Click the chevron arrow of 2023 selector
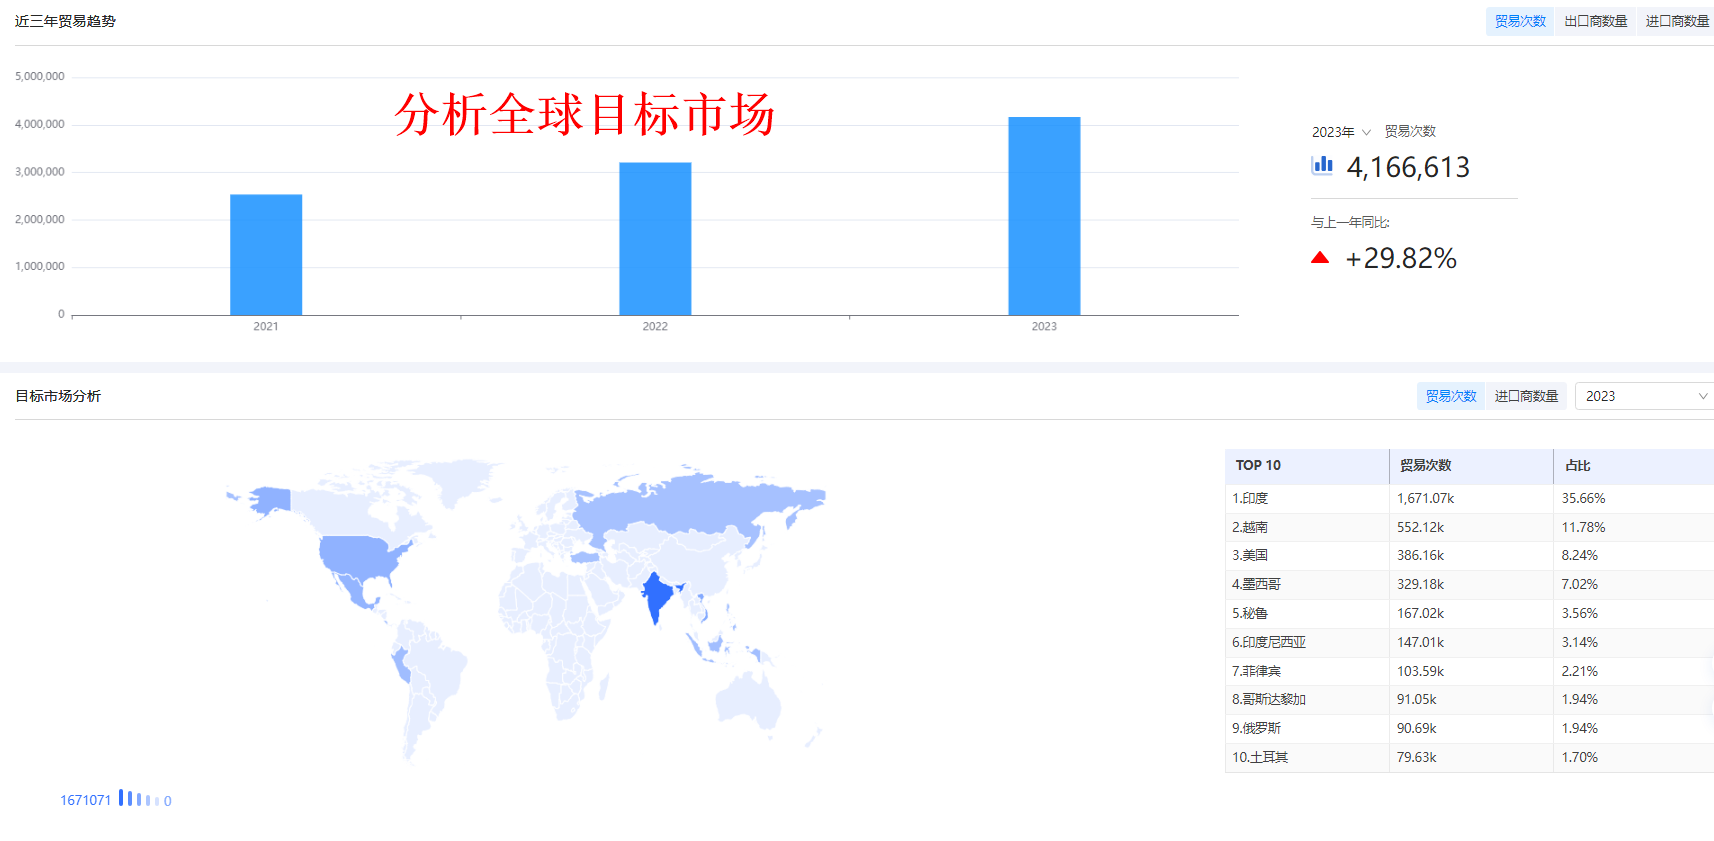This screenshot has height=841, width=1714. (x=1702, y=396)
